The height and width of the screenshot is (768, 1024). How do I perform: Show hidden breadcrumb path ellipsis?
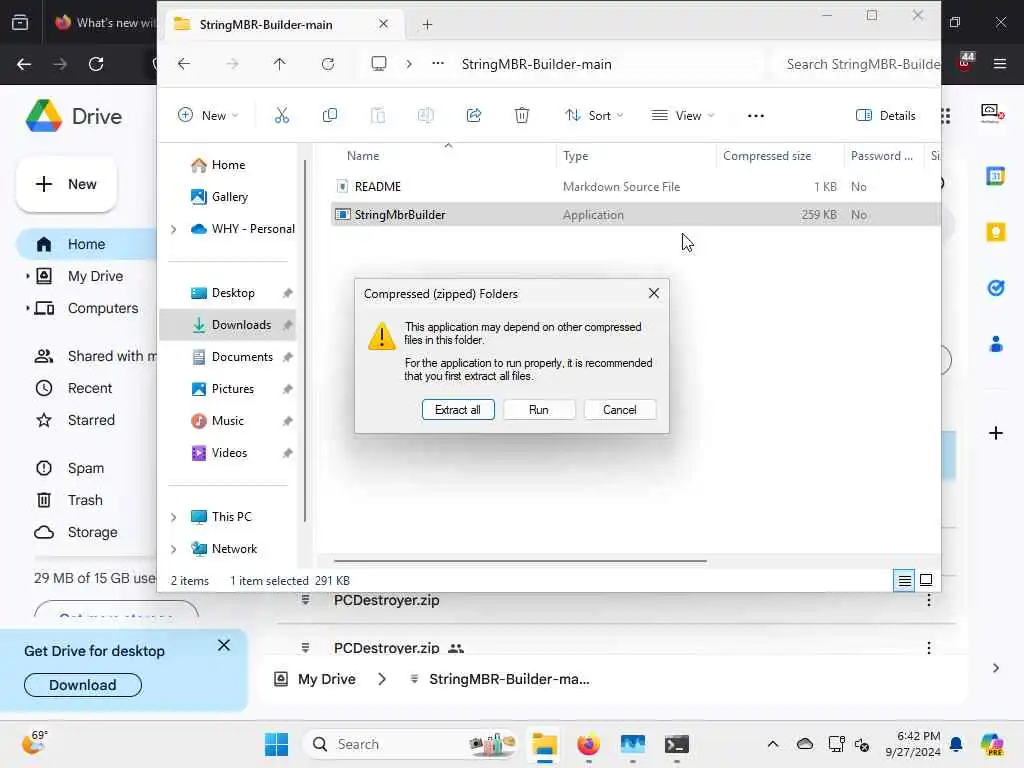(438, 64)
